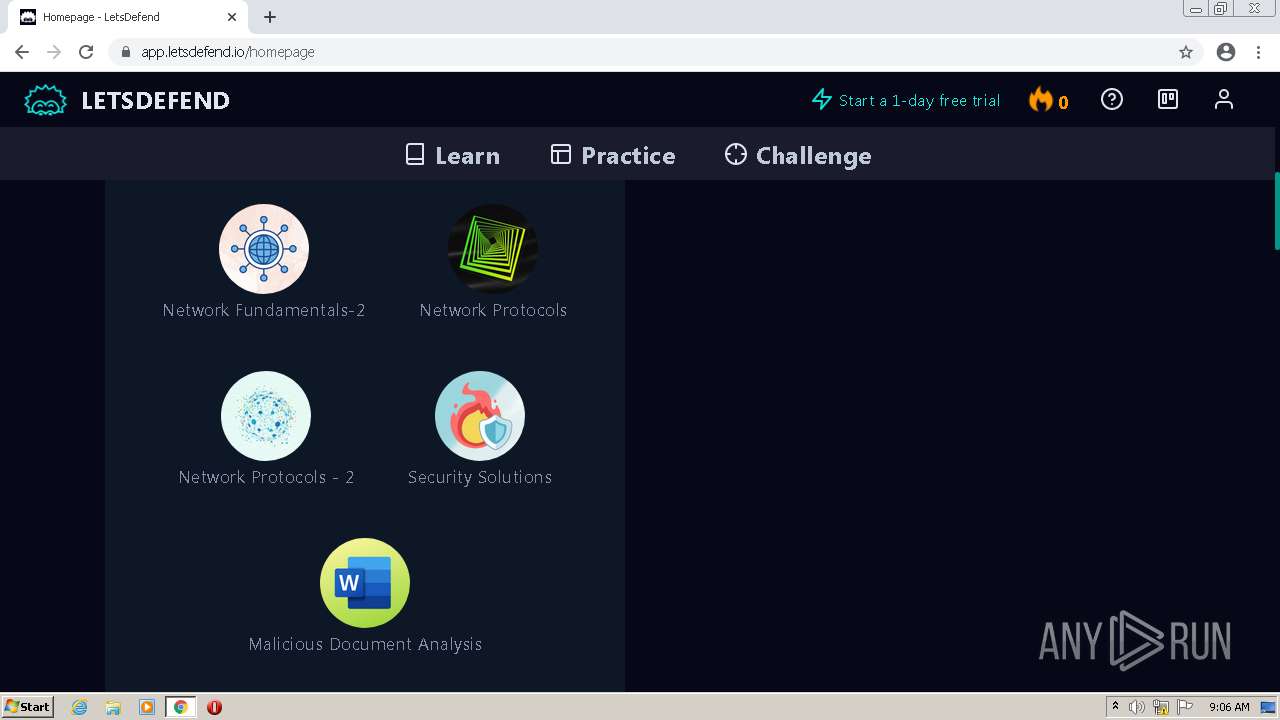This screenshot has width=1280, height=720.
Task: Click the lightning bolt trial icon
Action: [x=822, y=100]
